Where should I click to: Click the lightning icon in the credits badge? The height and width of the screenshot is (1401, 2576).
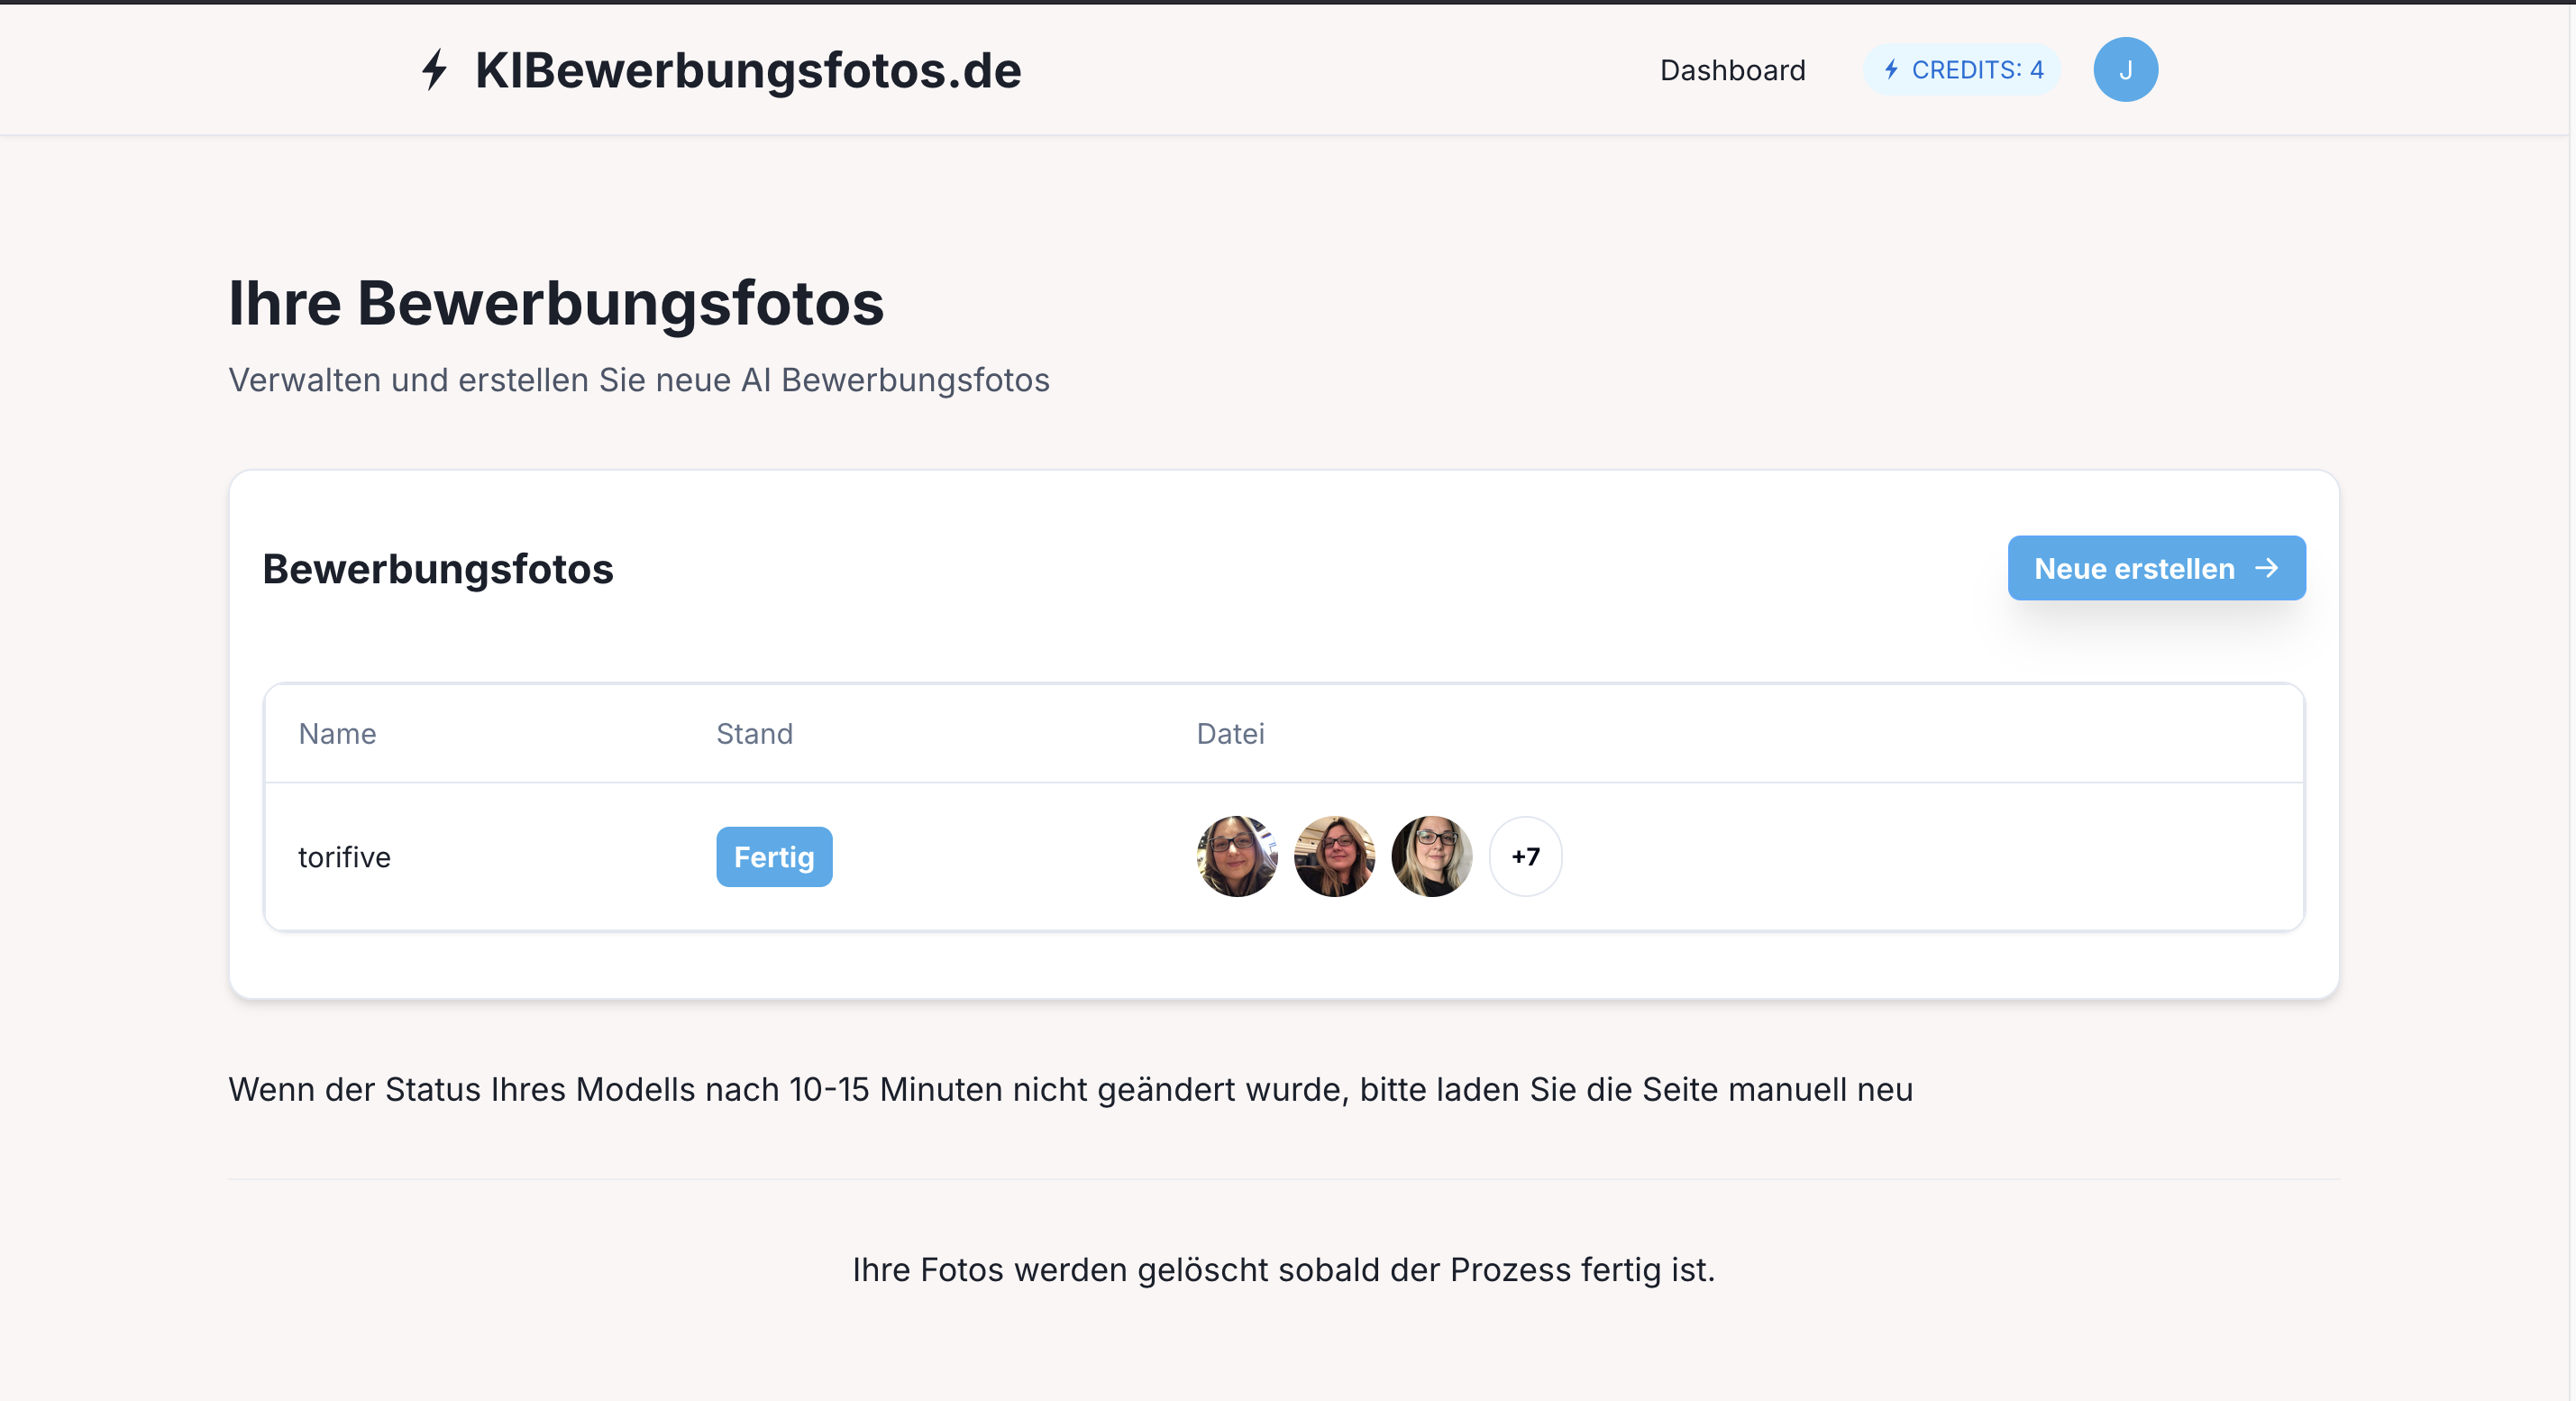click(1891, 70)
